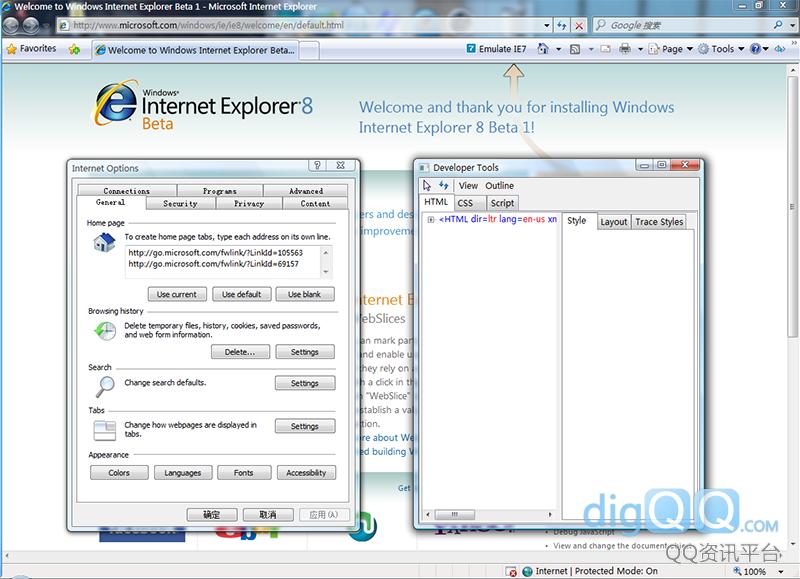Image resolution: width=800 pixels, height=579 pixels.
Task: Open the Help question mark menu
Action: [x=759, y=49]
